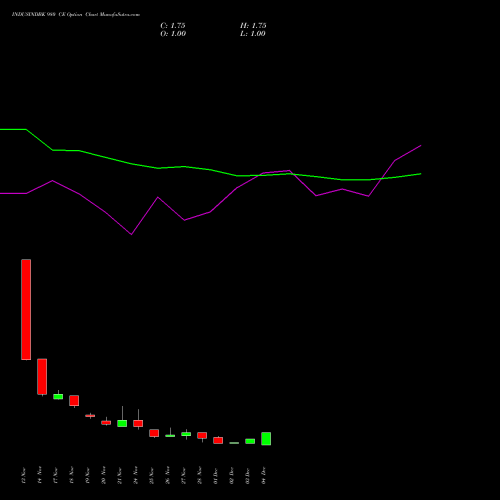Click the 17 Nov date label
Viewport: 500px width, 500px height.
(x=56, y=476)
